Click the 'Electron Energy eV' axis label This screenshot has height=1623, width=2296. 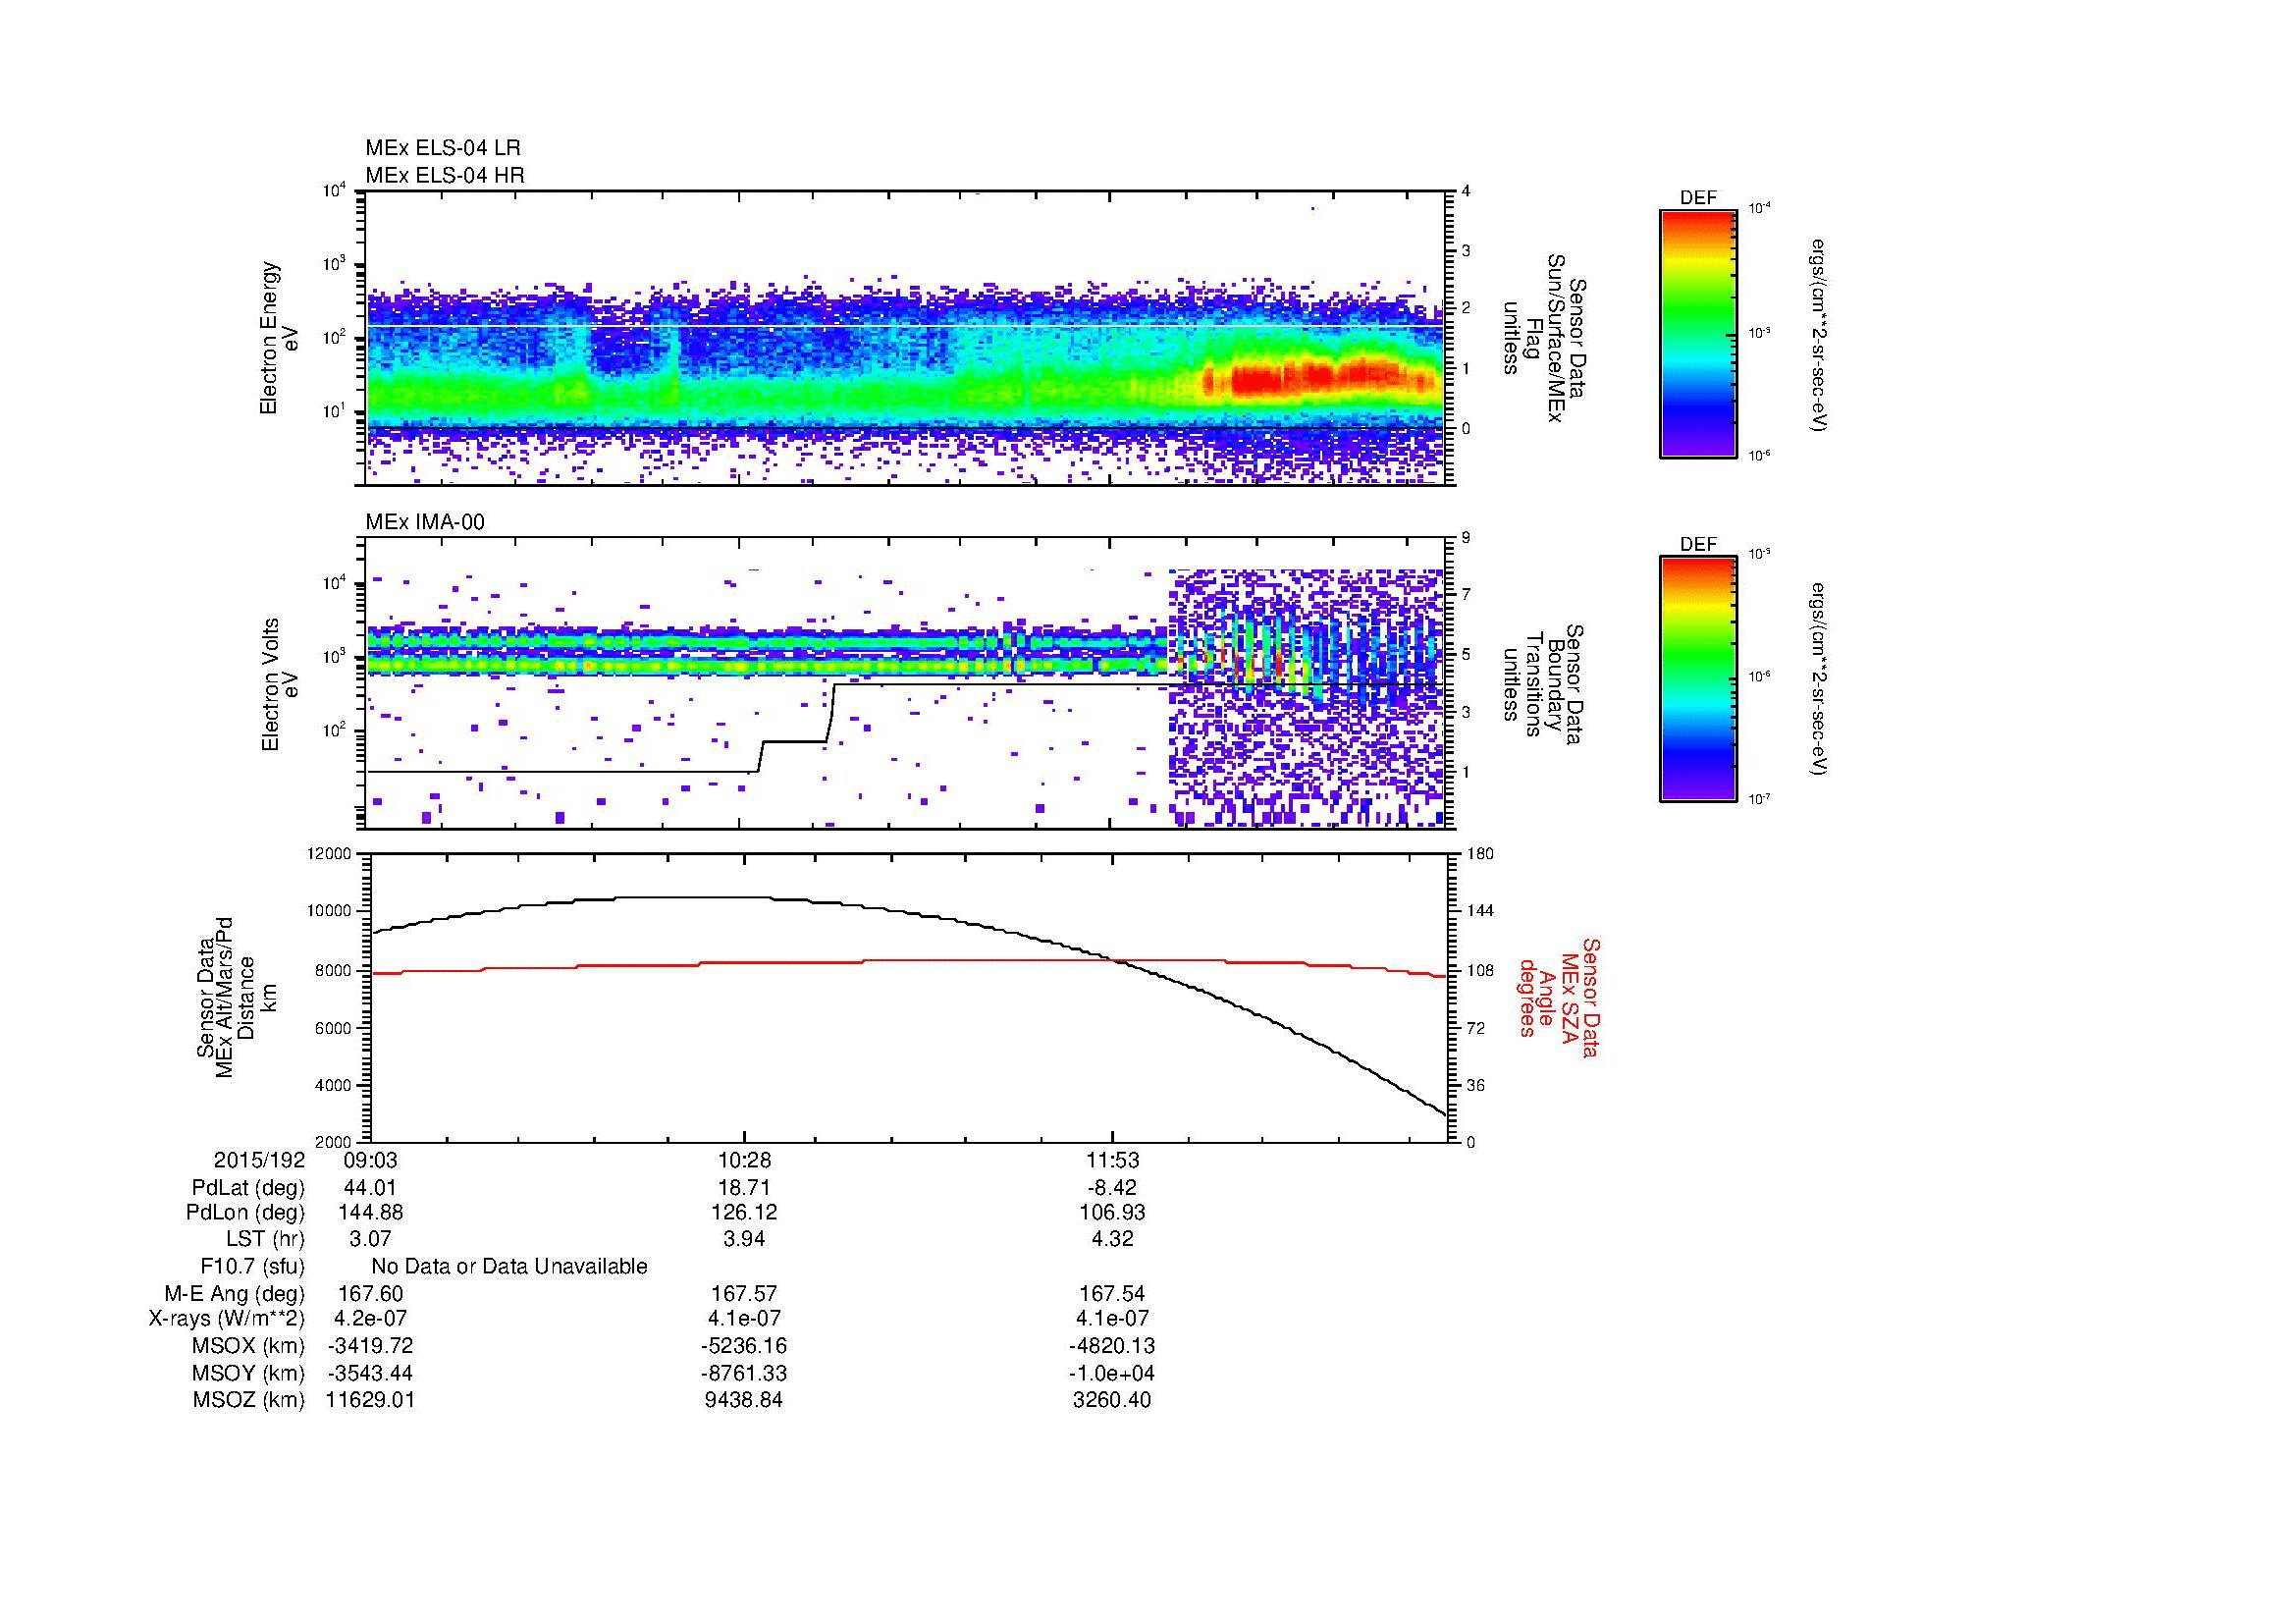pyautogui.click(x=280, y=338)
